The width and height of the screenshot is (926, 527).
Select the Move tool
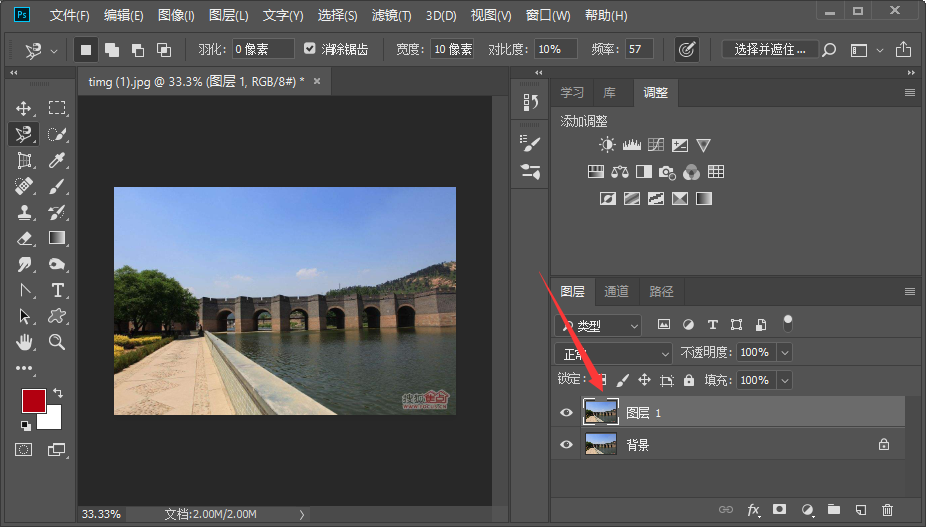point(24,108)
